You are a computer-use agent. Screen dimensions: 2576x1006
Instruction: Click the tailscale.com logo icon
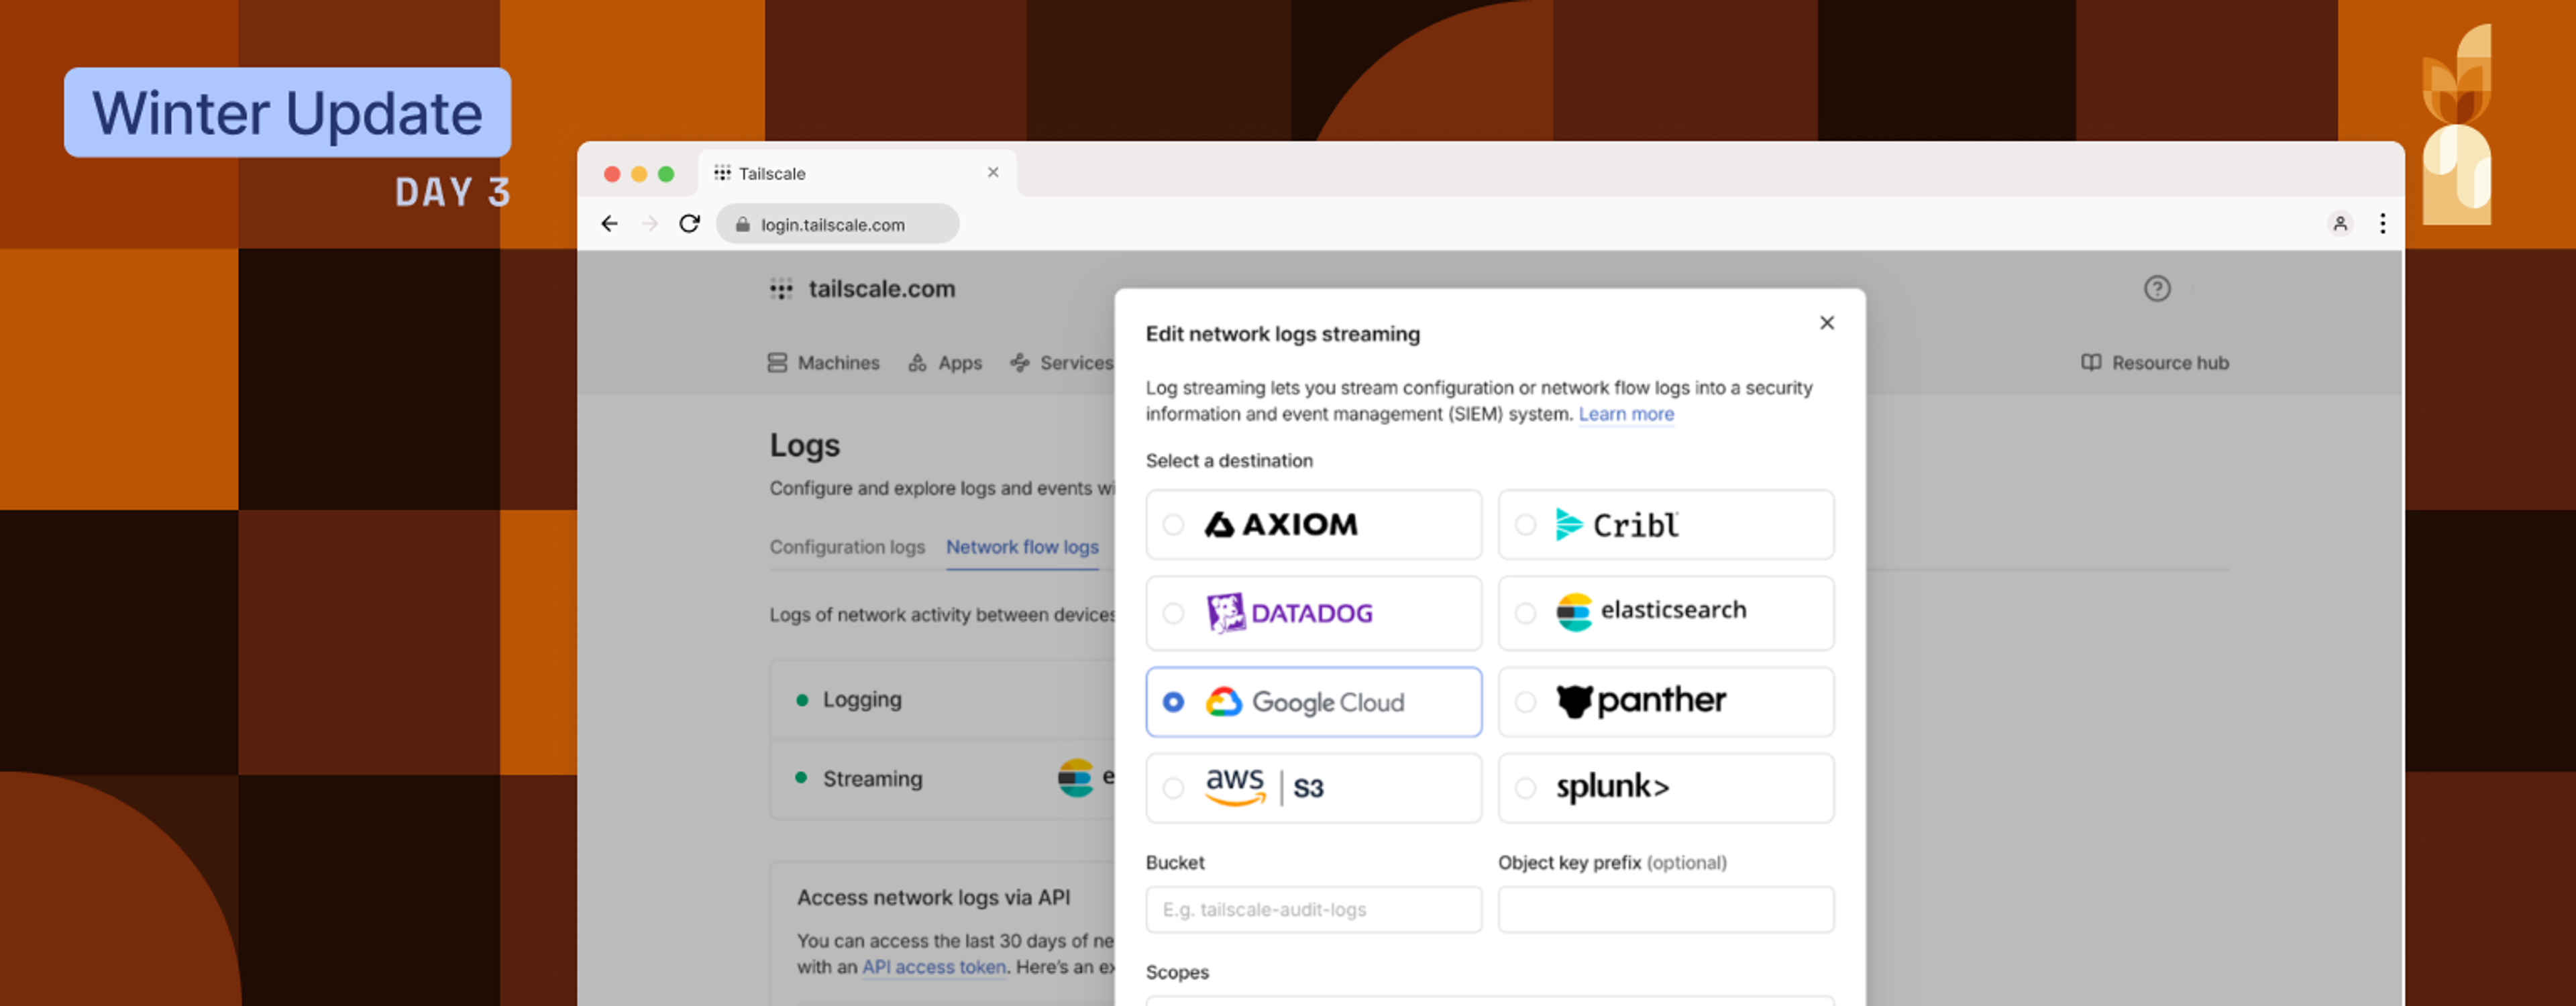click(781, 289)
